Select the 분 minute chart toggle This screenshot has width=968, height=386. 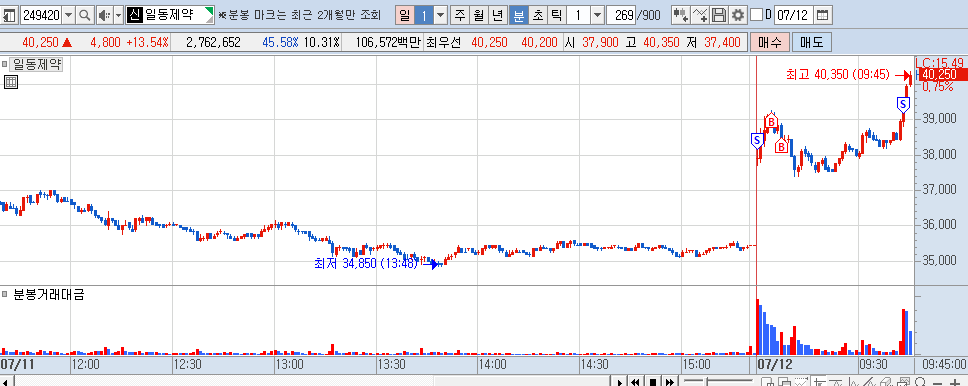519,15
